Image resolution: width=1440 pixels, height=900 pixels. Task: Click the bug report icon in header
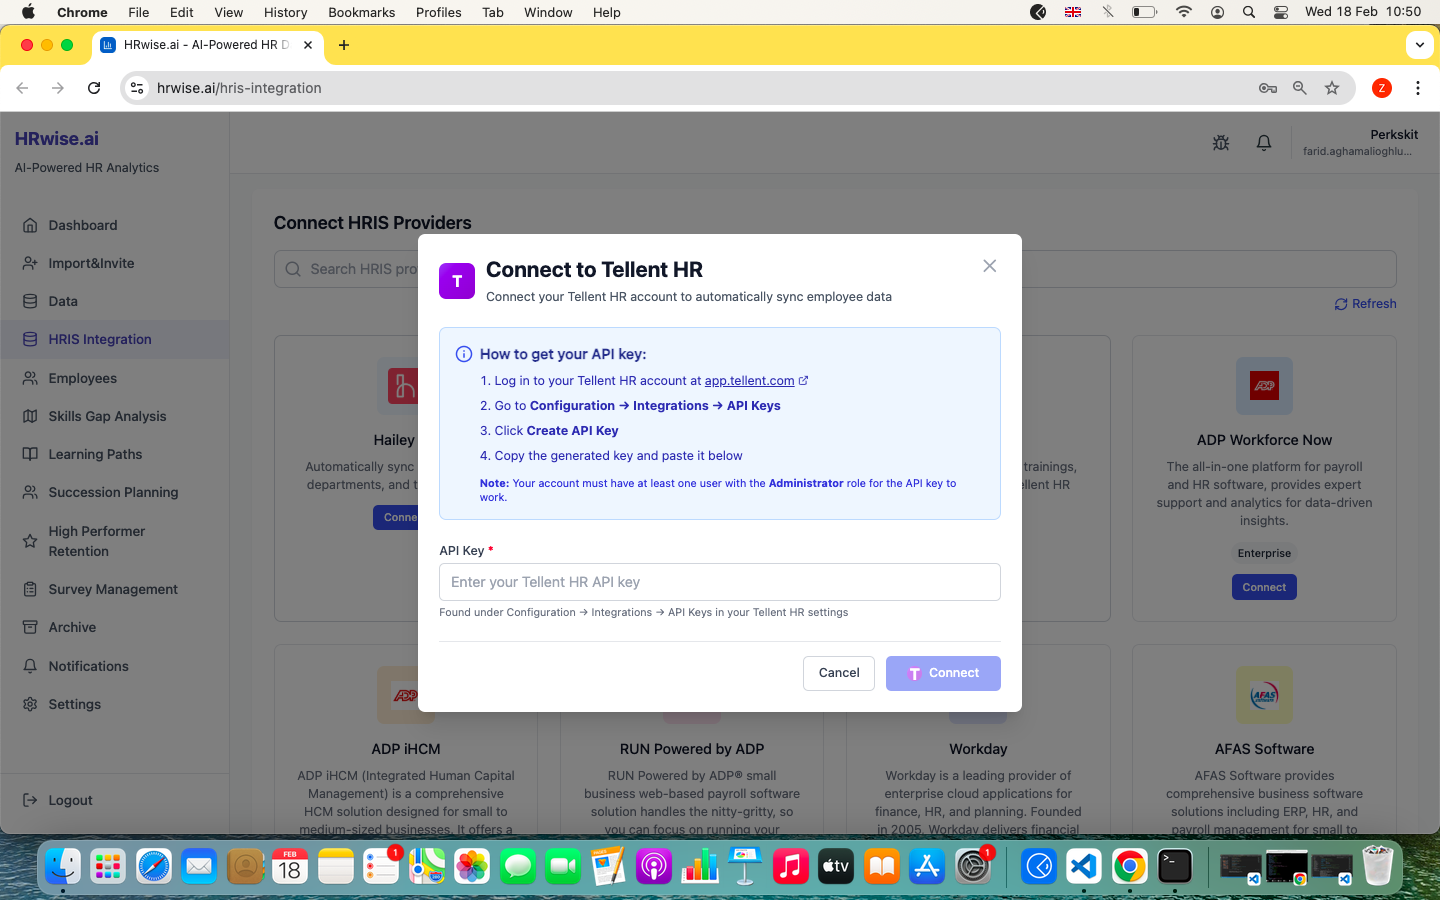pos(1220,143)
